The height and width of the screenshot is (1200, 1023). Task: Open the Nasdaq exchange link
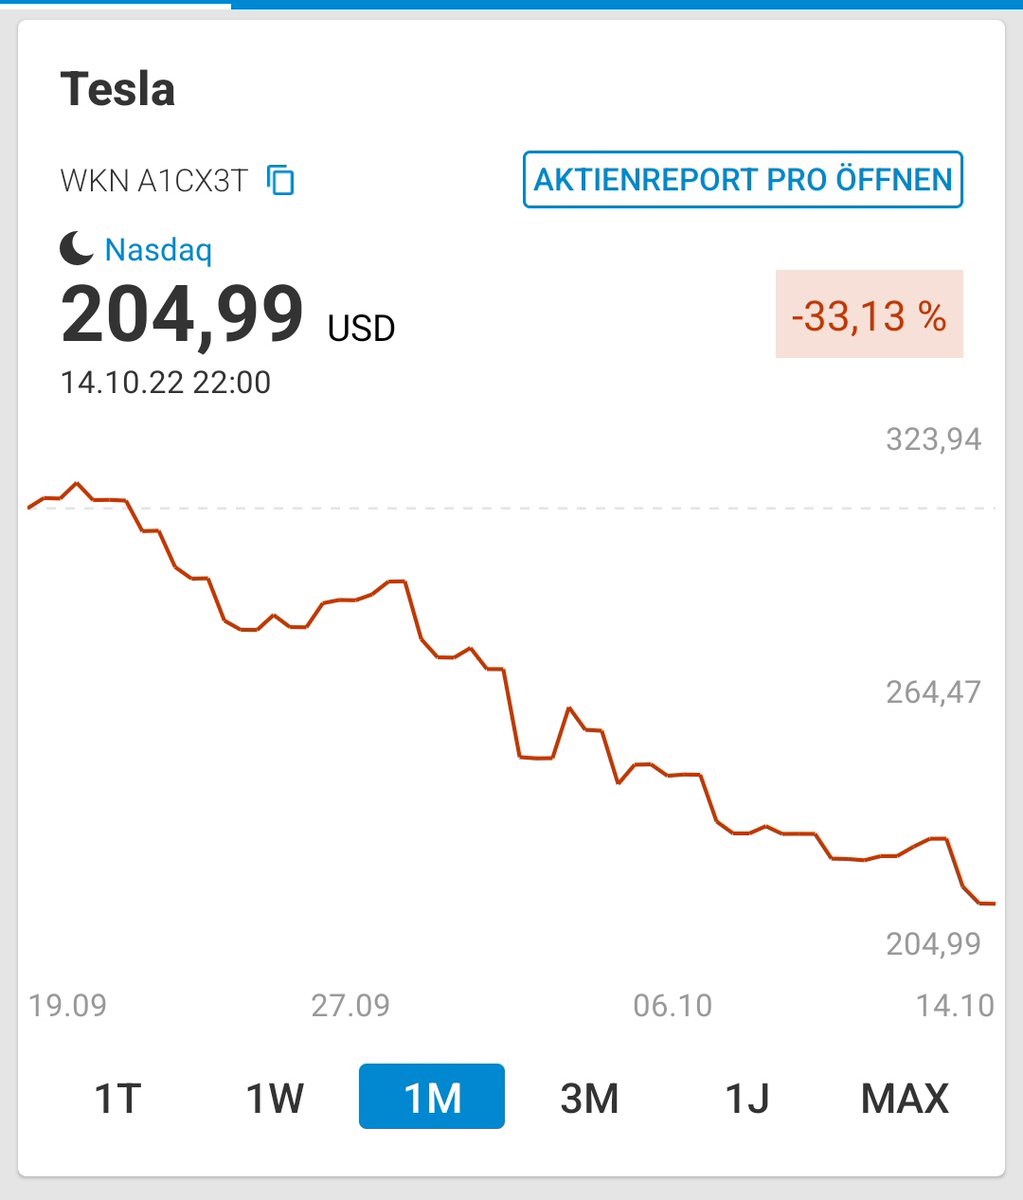(x=158, y=249)
